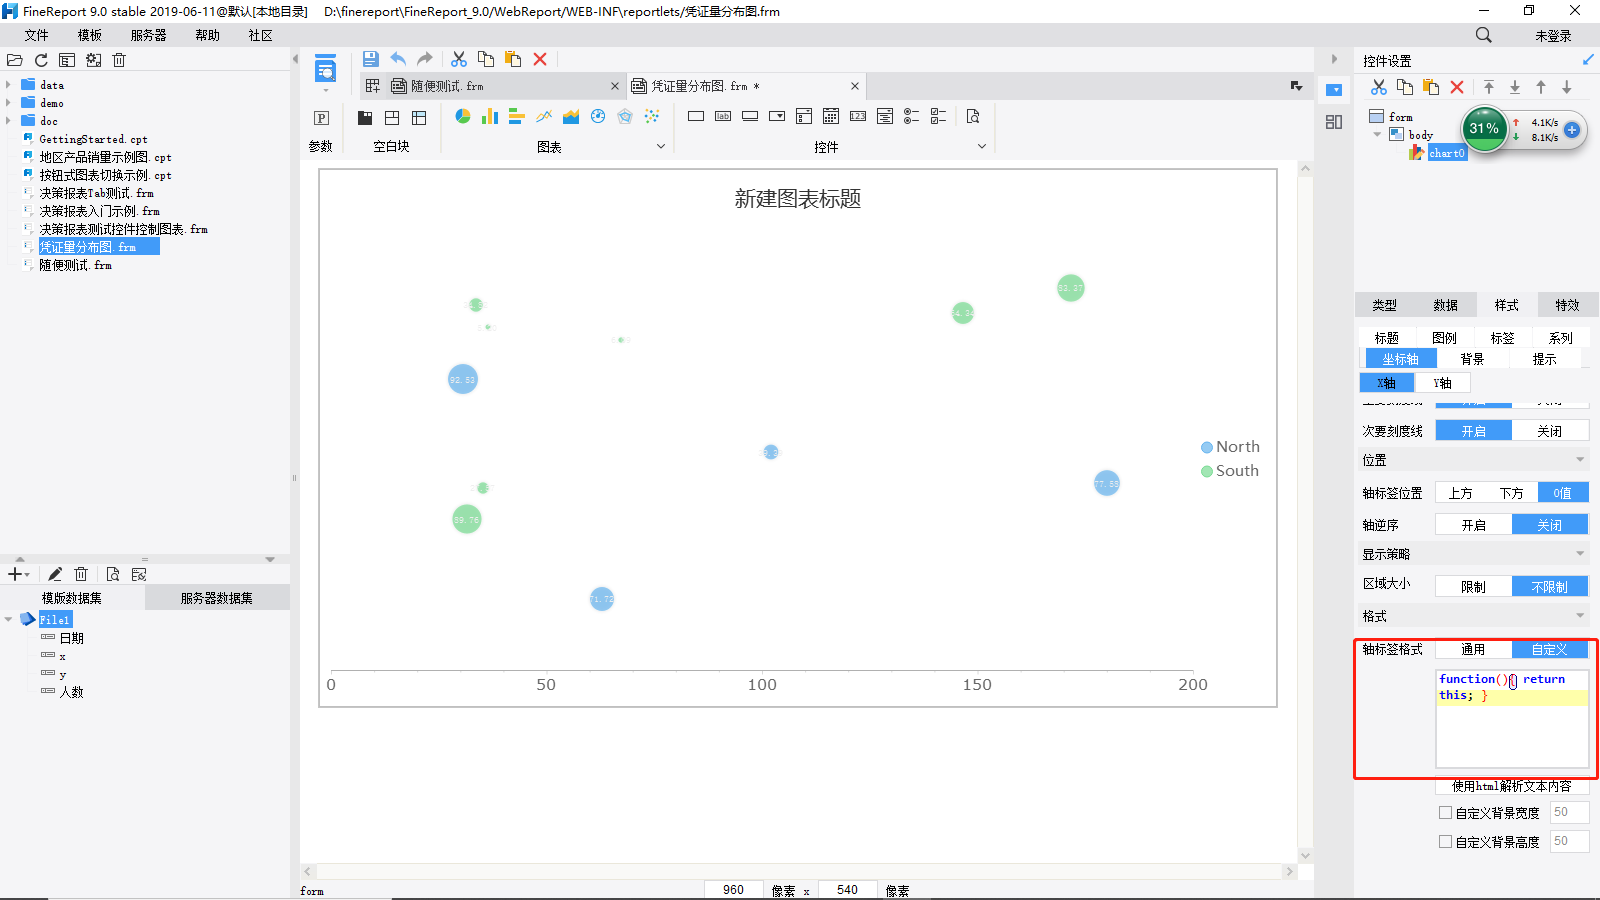1600x900 pixels.
Task: Insert a scatter chart from the chart toolbar
Action: (x=652, y=117)
